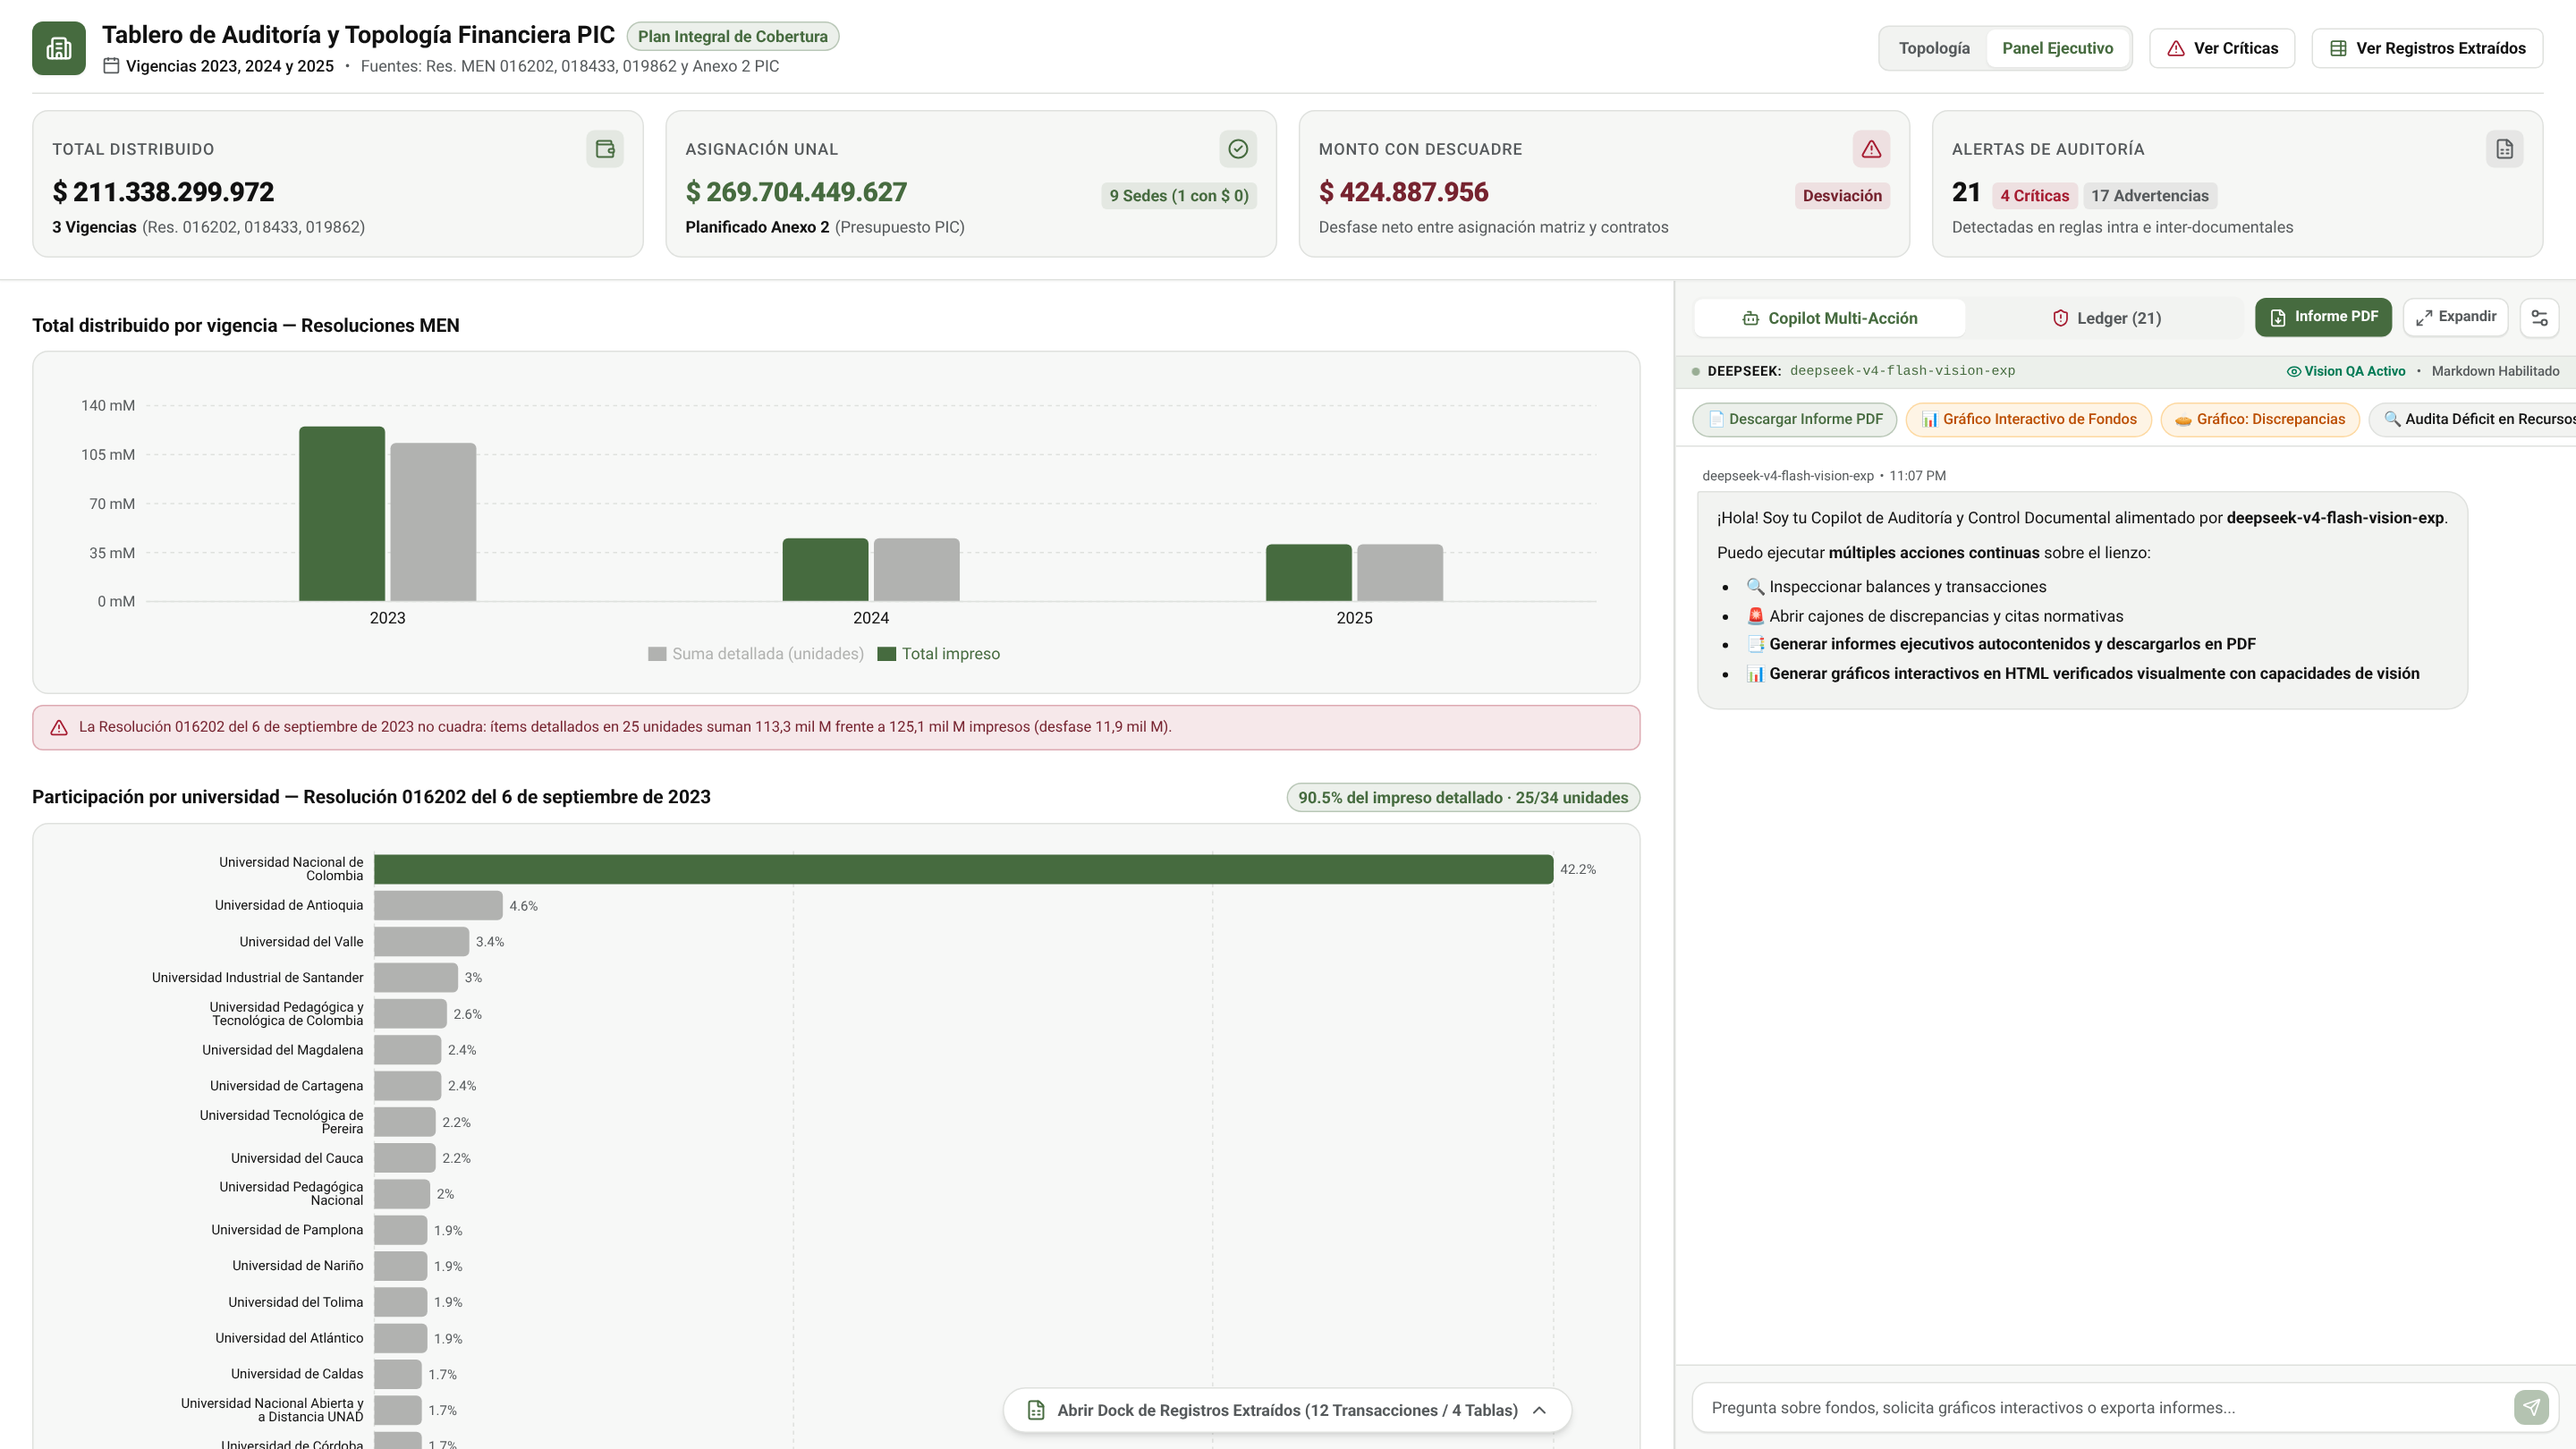The width and height of the screenshot is (2576, 1449).
Task: Switch to the Panel Ejecutivo view
Action: coord(2057,48)
